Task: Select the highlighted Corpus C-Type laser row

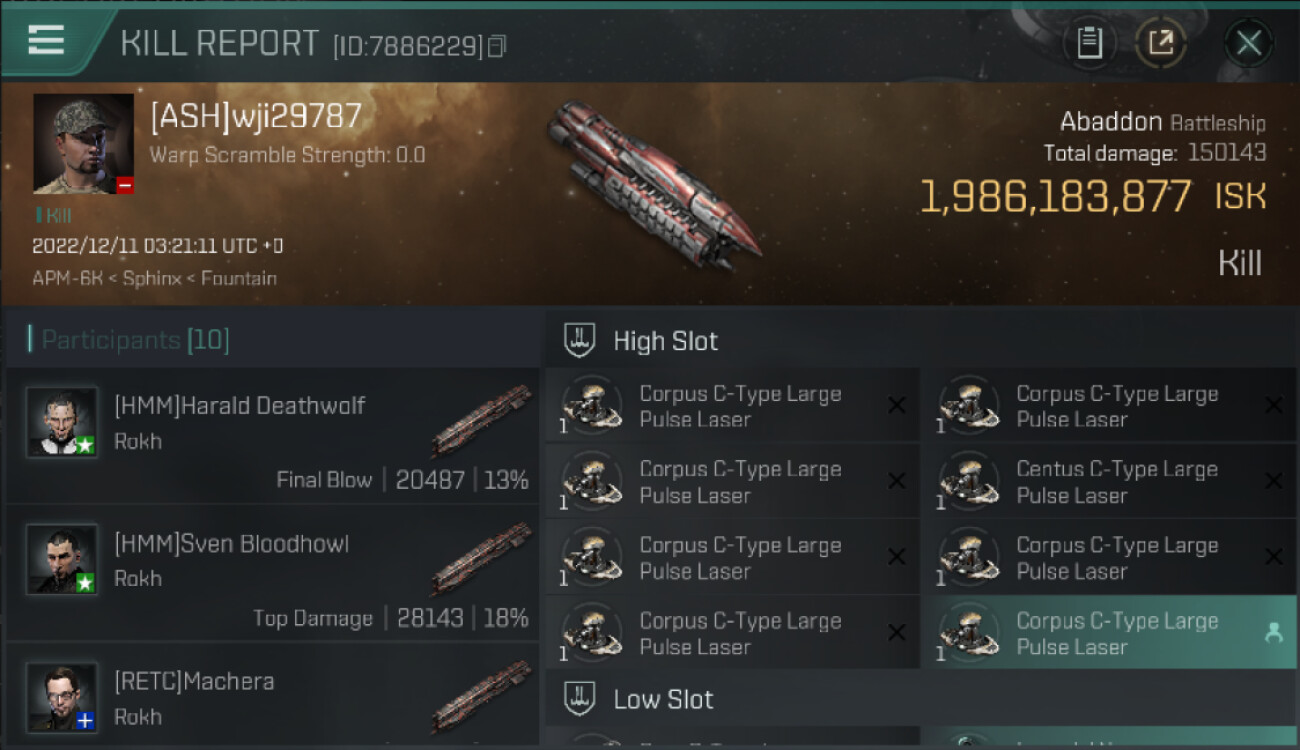Action: [x=1107, y=633]
